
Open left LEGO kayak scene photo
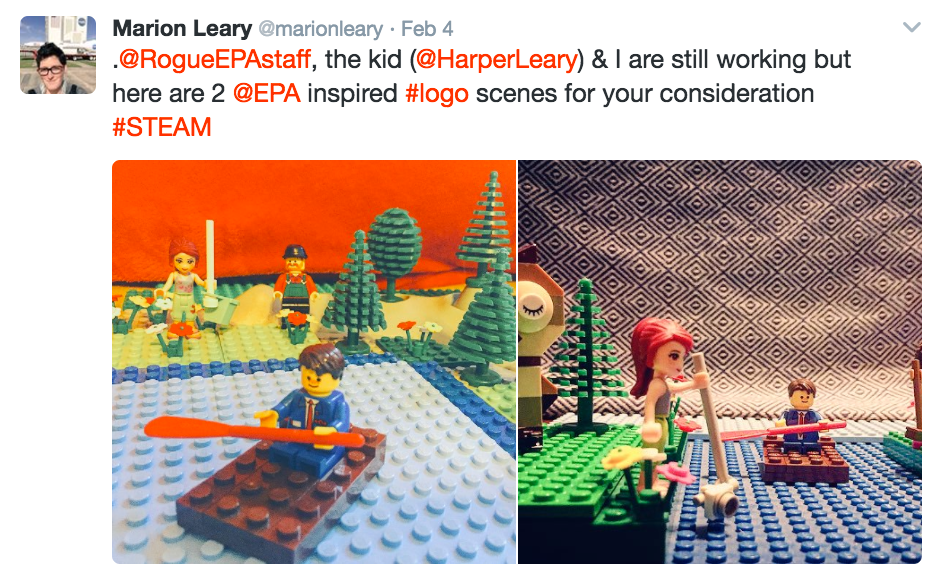pos(314,362)
